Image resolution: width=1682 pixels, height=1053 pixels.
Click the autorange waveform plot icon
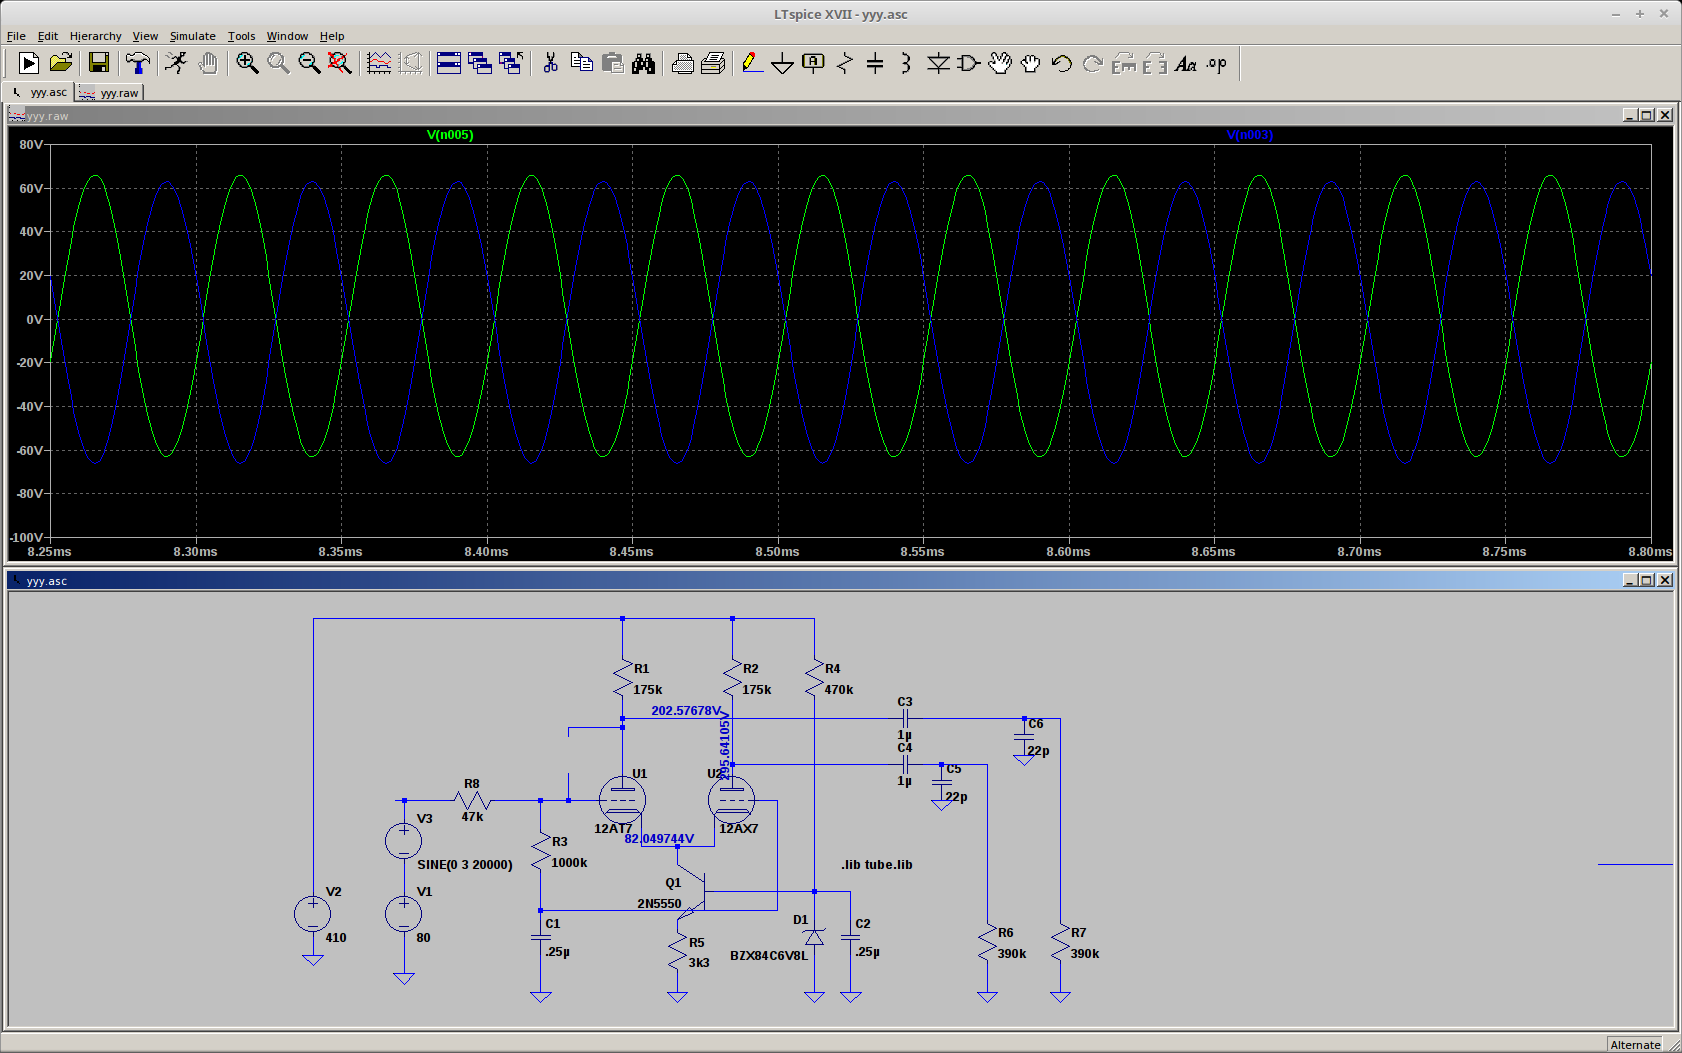tap(379, 63)
